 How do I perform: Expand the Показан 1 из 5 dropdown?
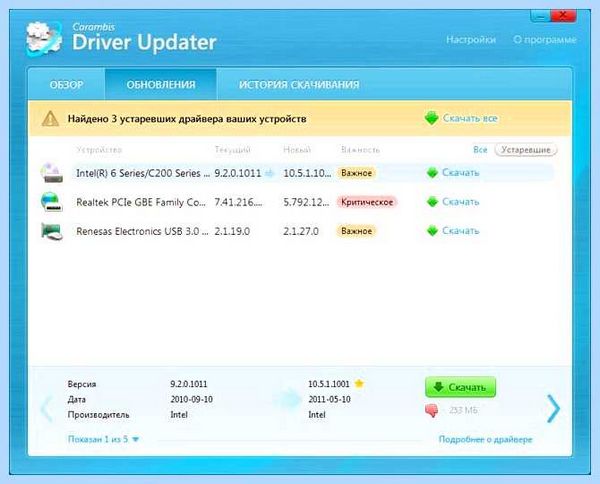103,439
